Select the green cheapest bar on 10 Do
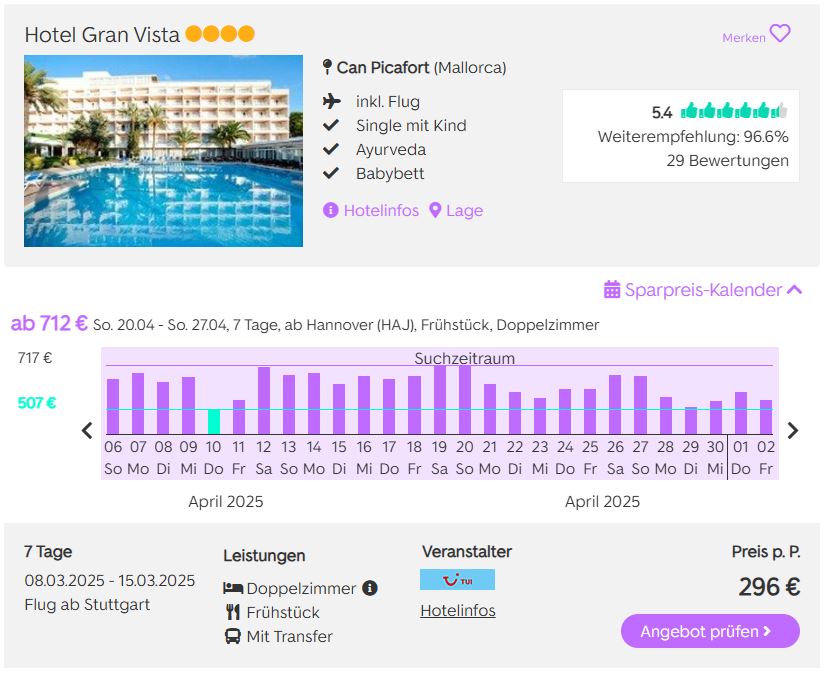The width and height of the screenshot is (825, 674). (x=214, y=421)
